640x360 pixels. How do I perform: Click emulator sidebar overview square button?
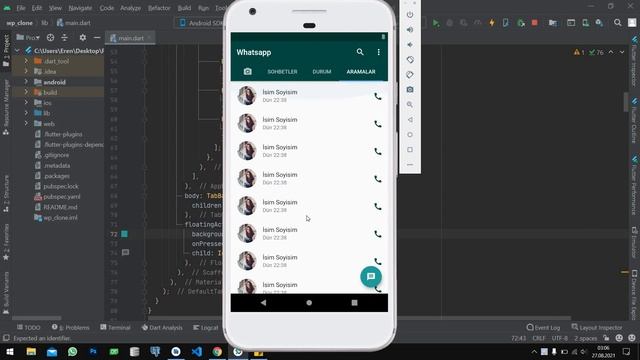410,150
